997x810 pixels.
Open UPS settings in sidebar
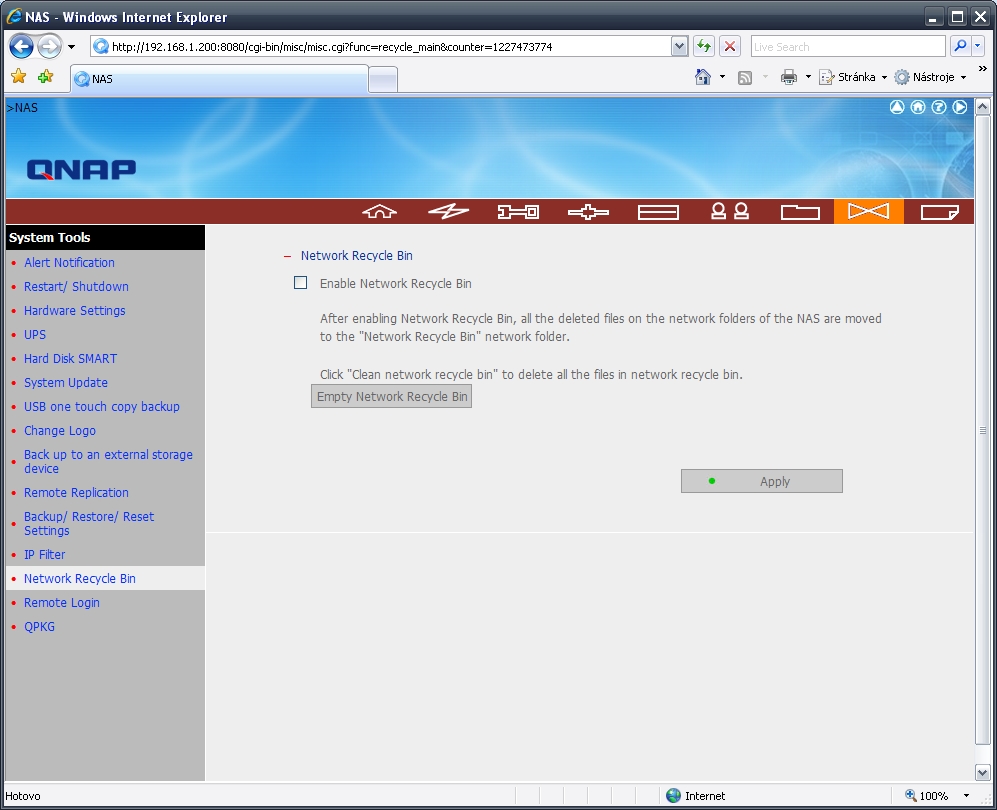tap(35, 334)
